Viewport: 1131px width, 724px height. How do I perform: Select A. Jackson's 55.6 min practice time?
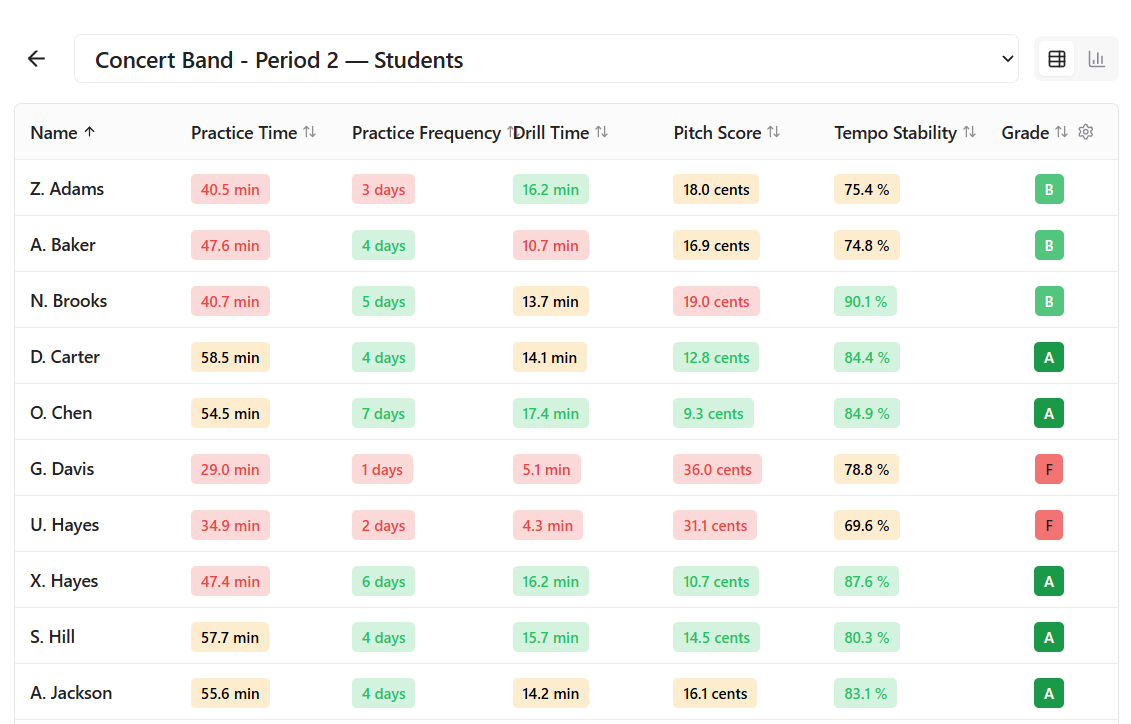pyautogui.click(x=230, y=693)
